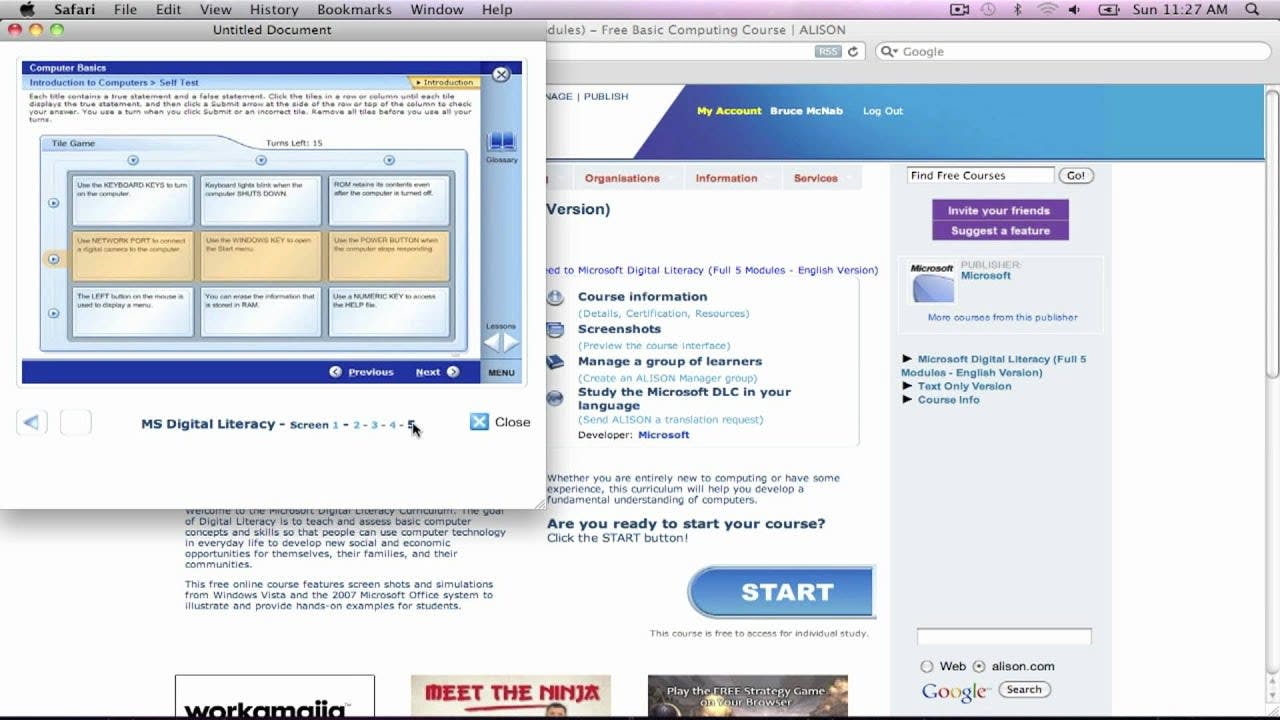Click the back arrow icon beside MS Digital Literacy
This screenshot has width=1280, height=720.
click(x=32, y=423)
